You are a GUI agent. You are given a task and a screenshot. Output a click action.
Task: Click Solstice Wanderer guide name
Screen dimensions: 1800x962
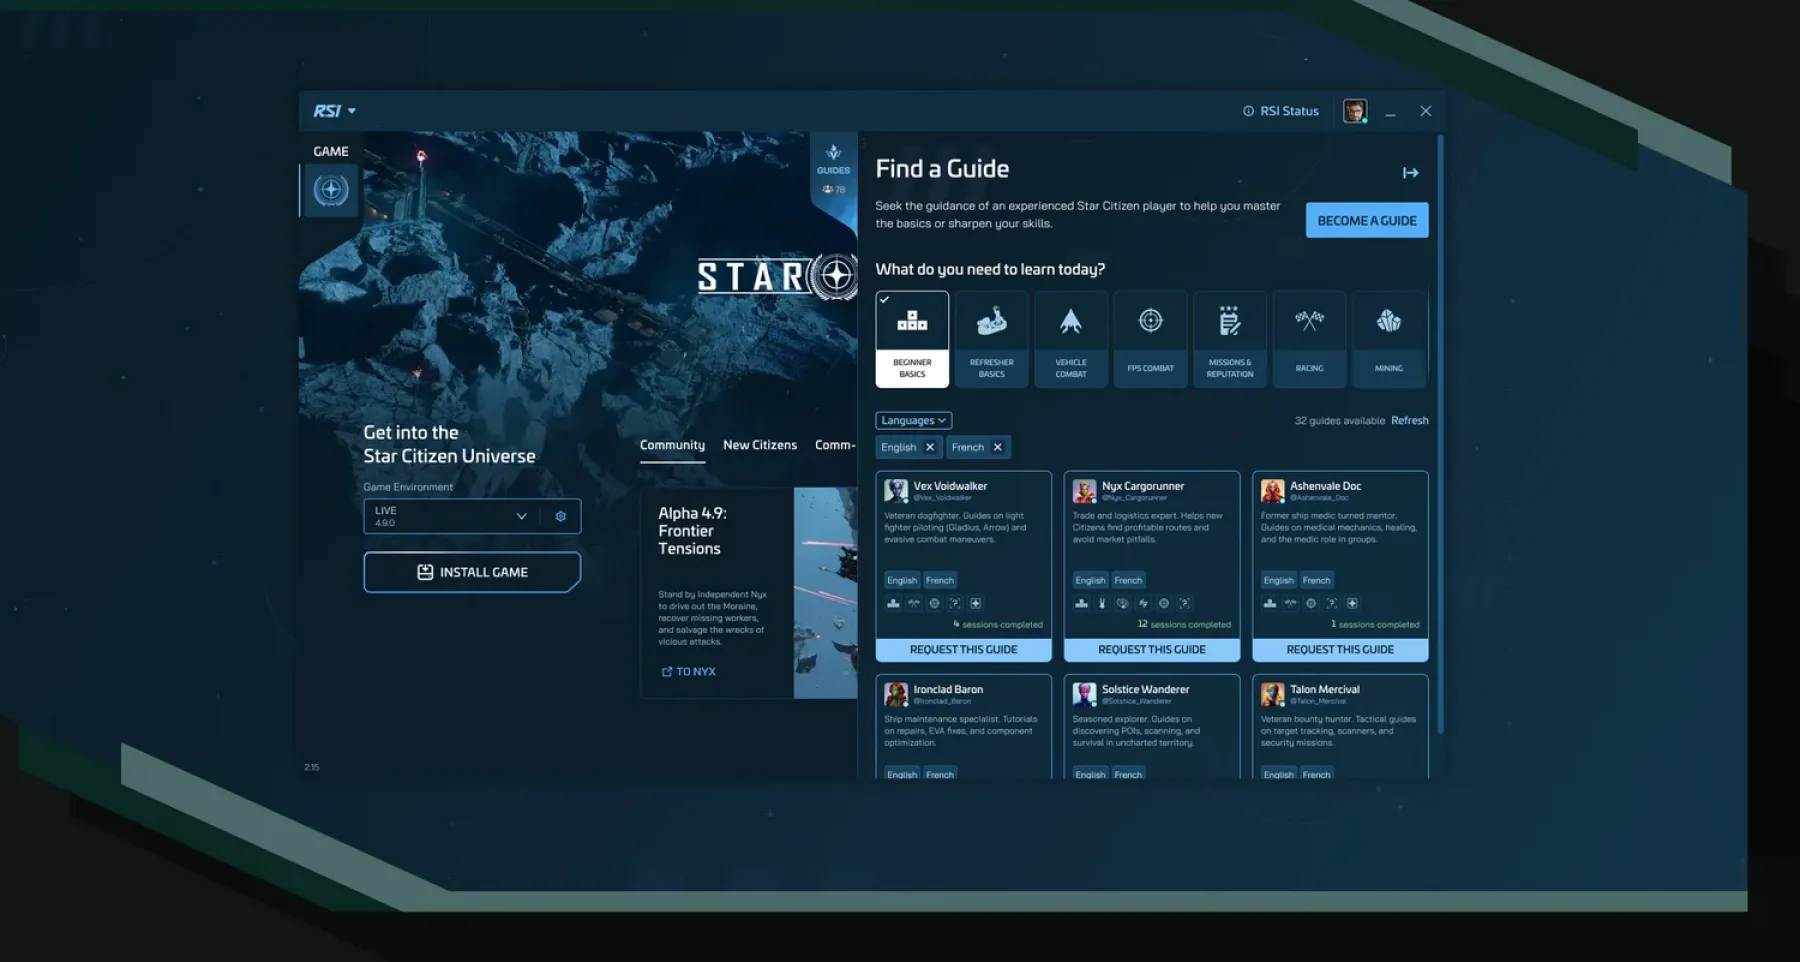click(1145, 689)
